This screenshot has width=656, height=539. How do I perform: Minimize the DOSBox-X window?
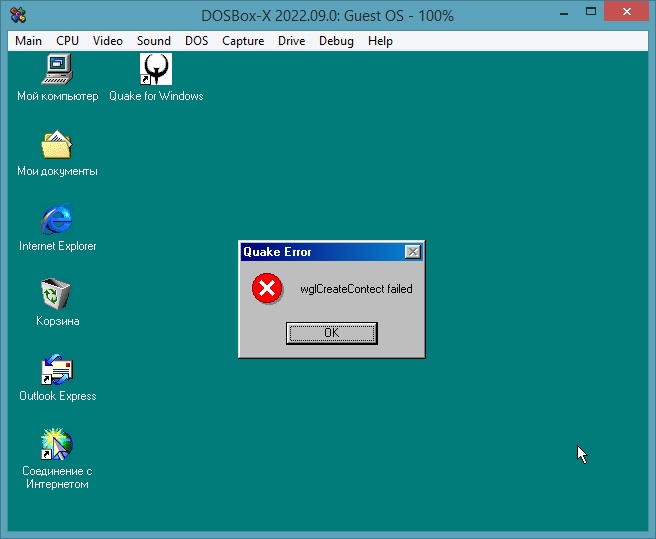(x=564, y=13)
